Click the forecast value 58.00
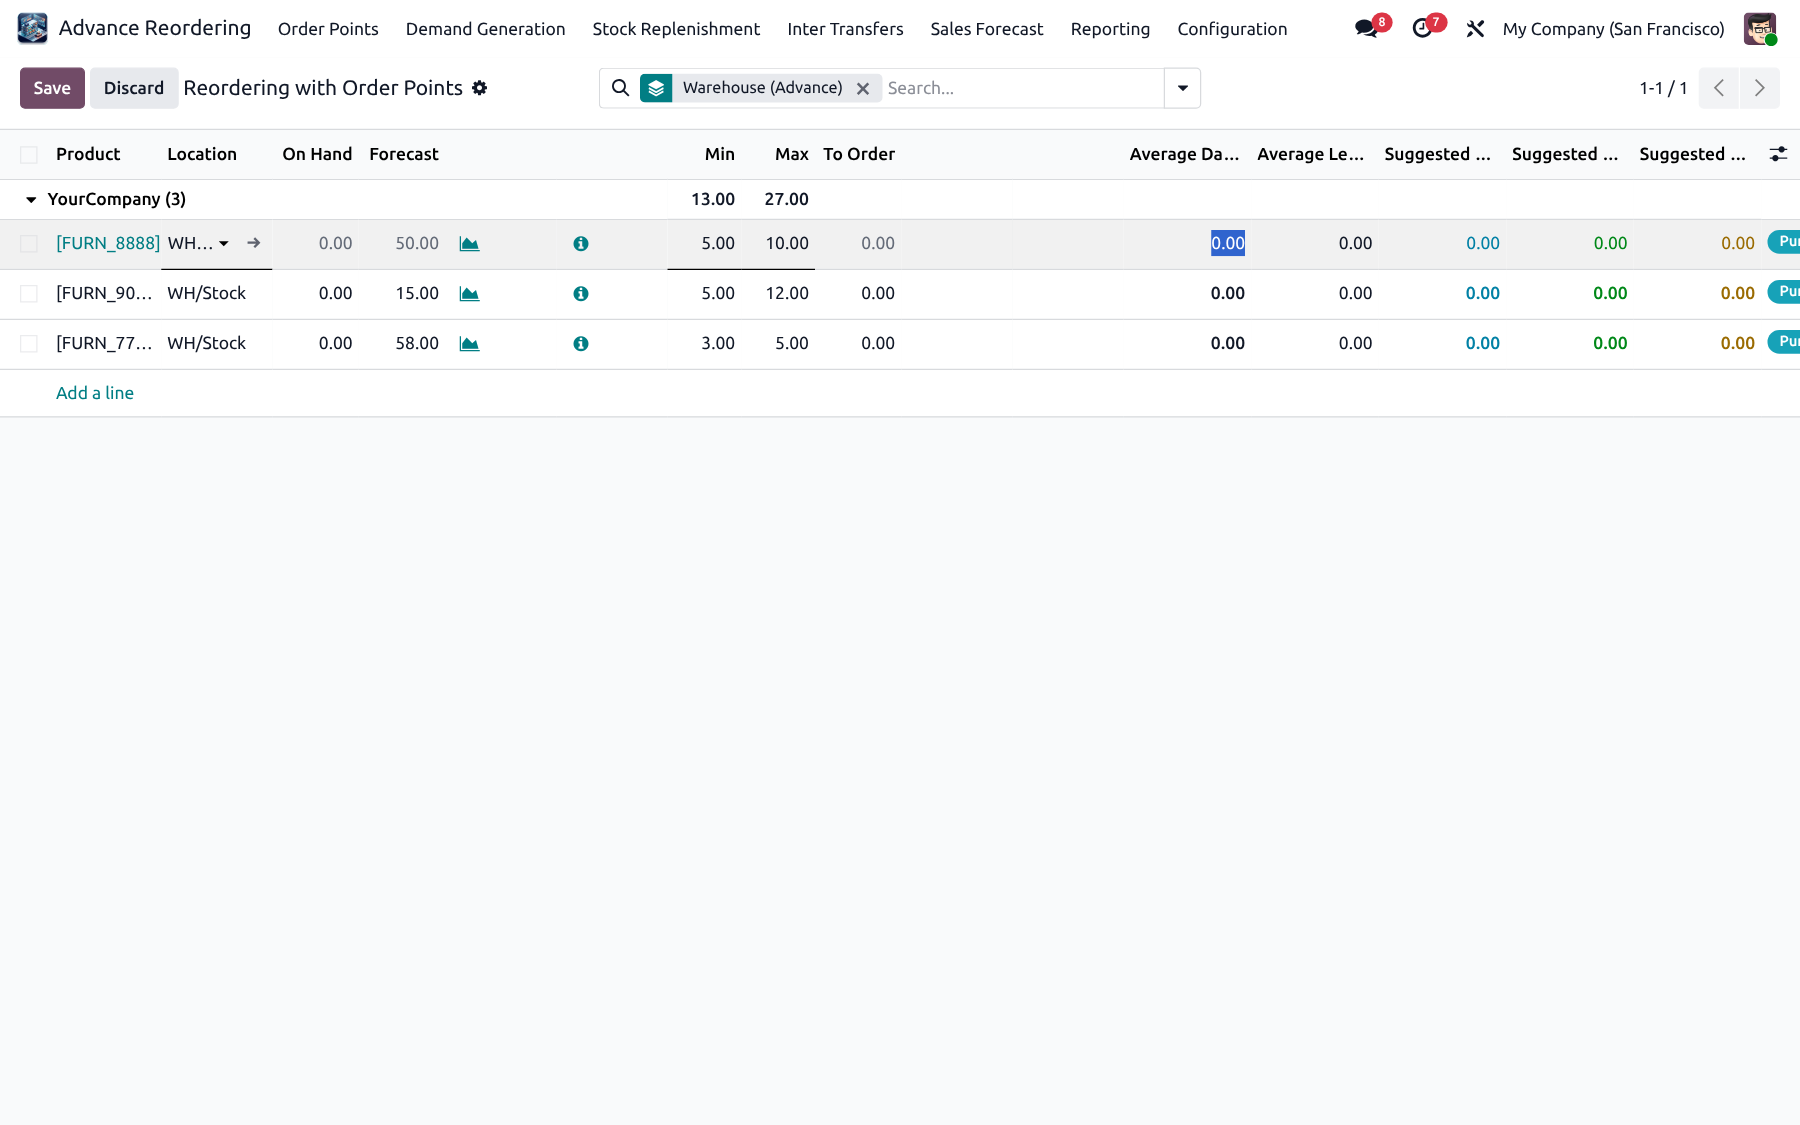Screen dimensions: 1800x1125 (417, 343)
